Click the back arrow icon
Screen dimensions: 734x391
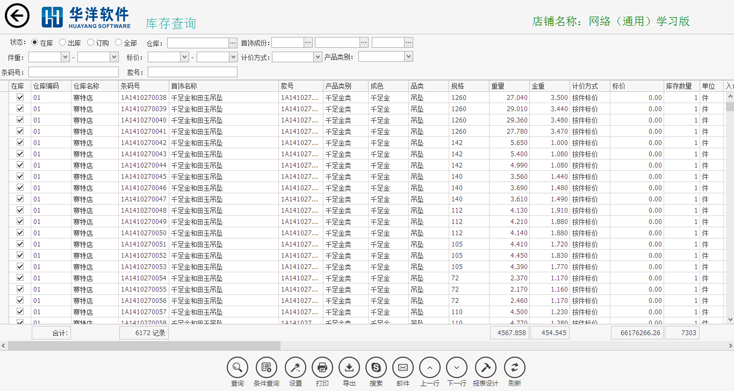[x=17, y=16]
